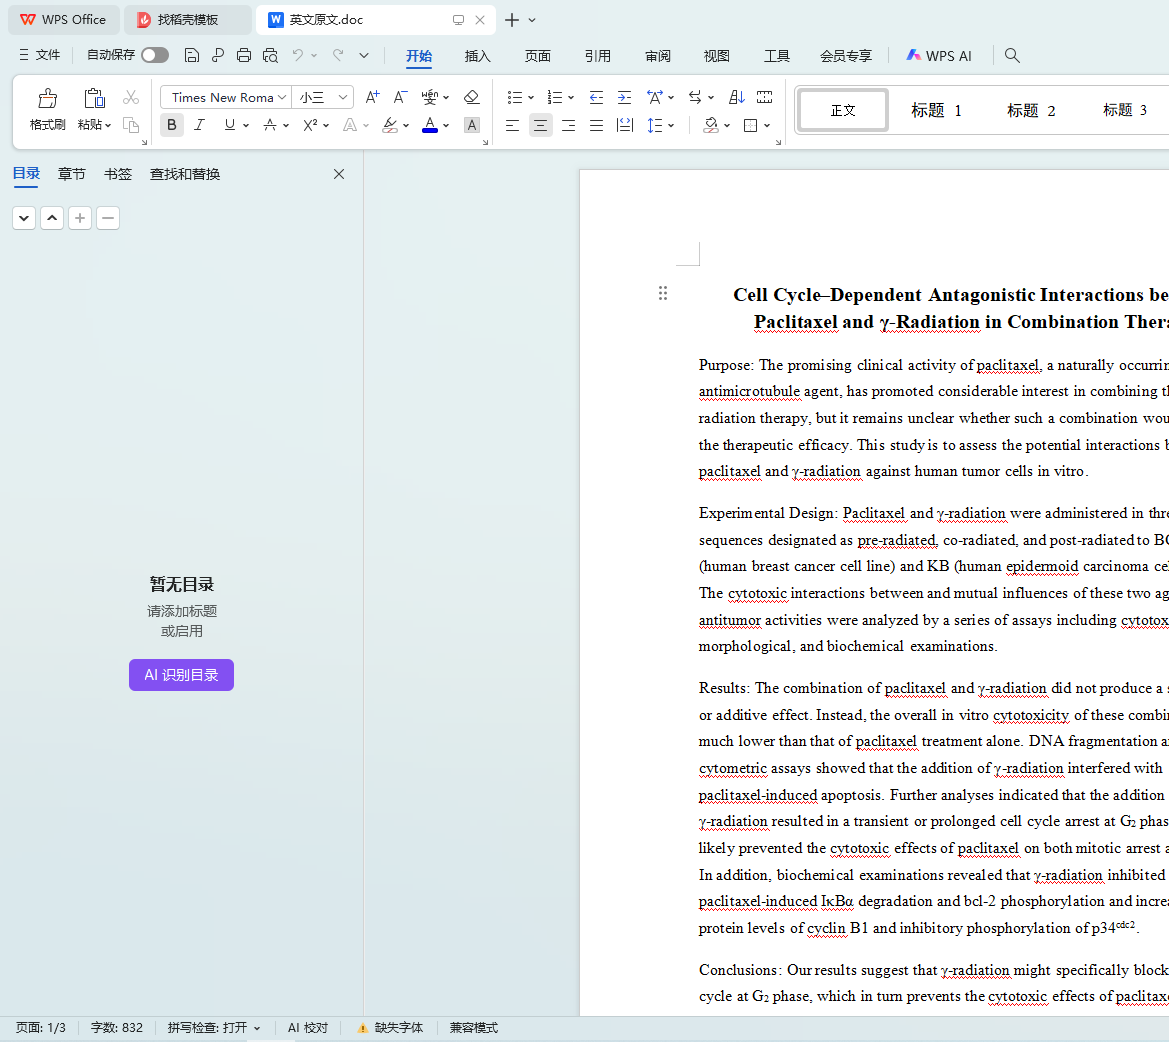The width and height of the screenshot is (1169, 1042).
Task: Expand the quick access toolbar chevron
Action: [364, 55]
